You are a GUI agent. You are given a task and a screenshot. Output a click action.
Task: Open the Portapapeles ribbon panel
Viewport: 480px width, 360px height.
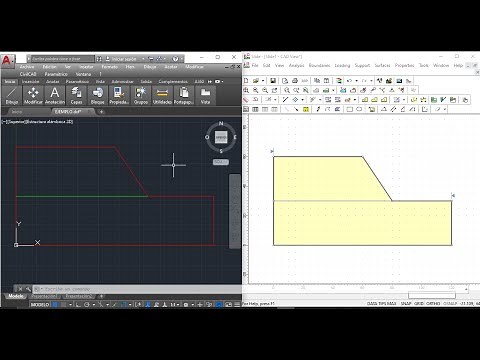pos(183,96)
